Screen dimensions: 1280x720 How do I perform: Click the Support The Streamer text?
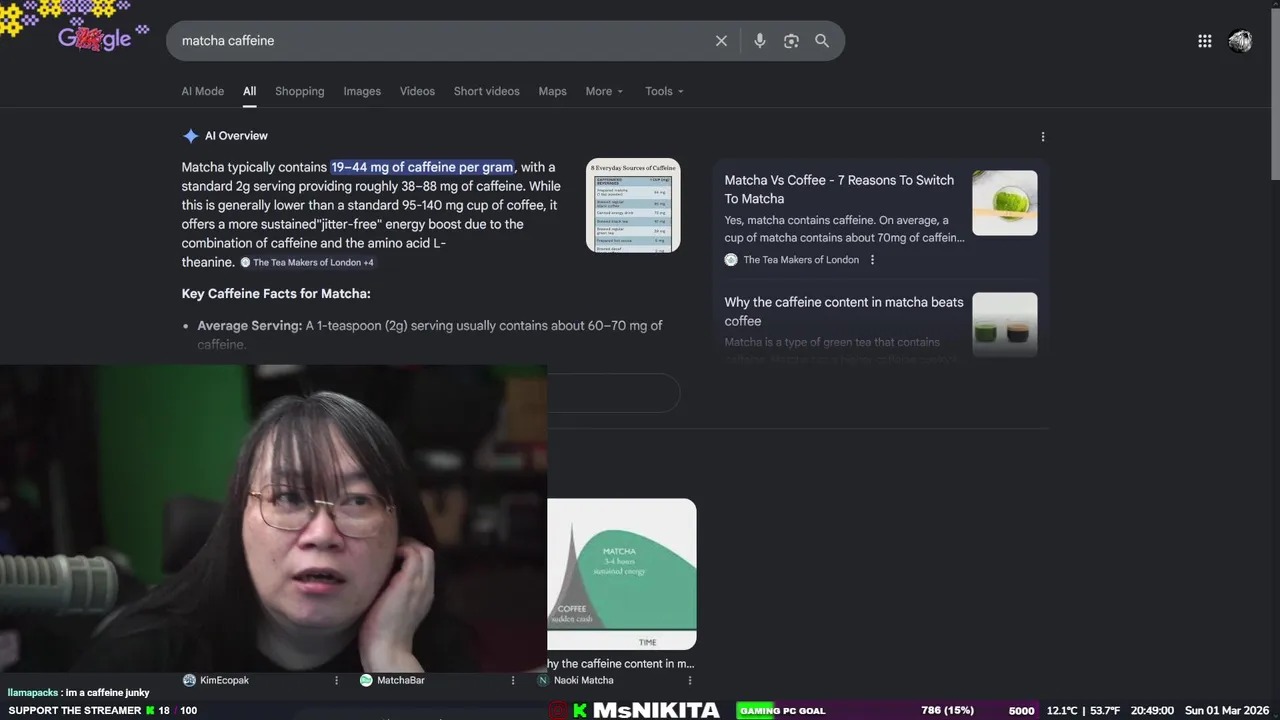click(x=75, y=711)
